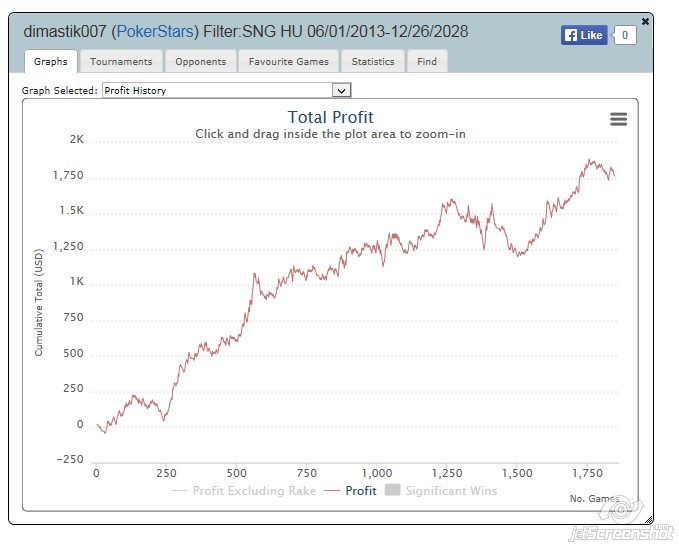Toggle the Significant Wins legend series
The image size is (679, 547).
pos(441,491)
